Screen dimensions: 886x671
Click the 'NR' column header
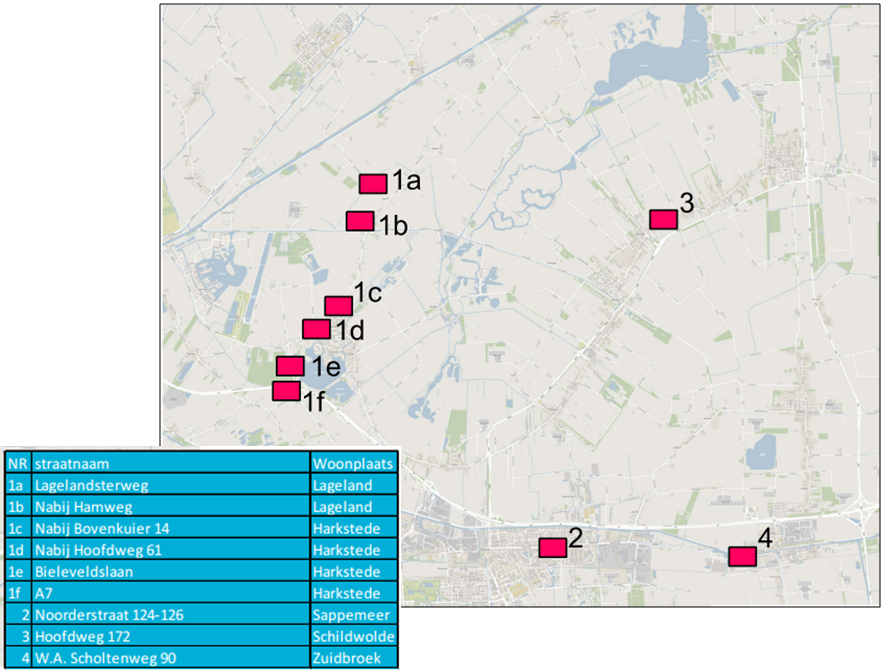tap(18, 464)
